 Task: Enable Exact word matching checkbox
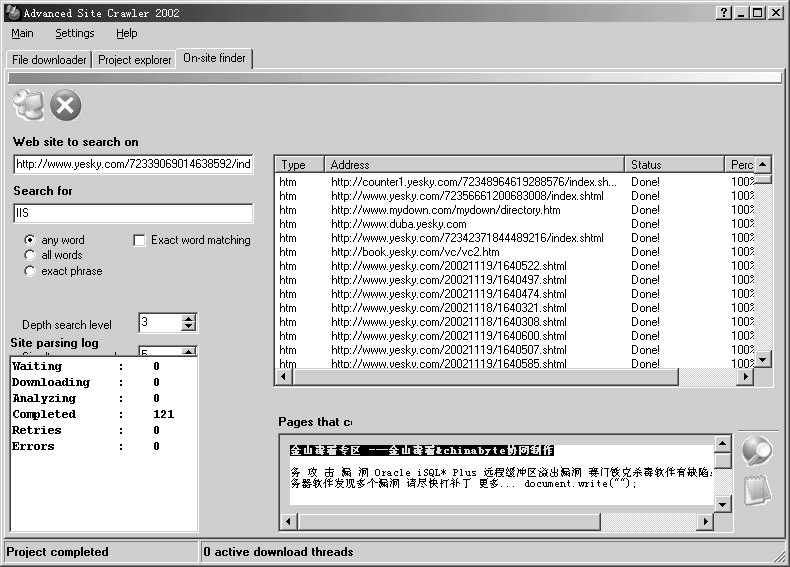pos(140,240)
